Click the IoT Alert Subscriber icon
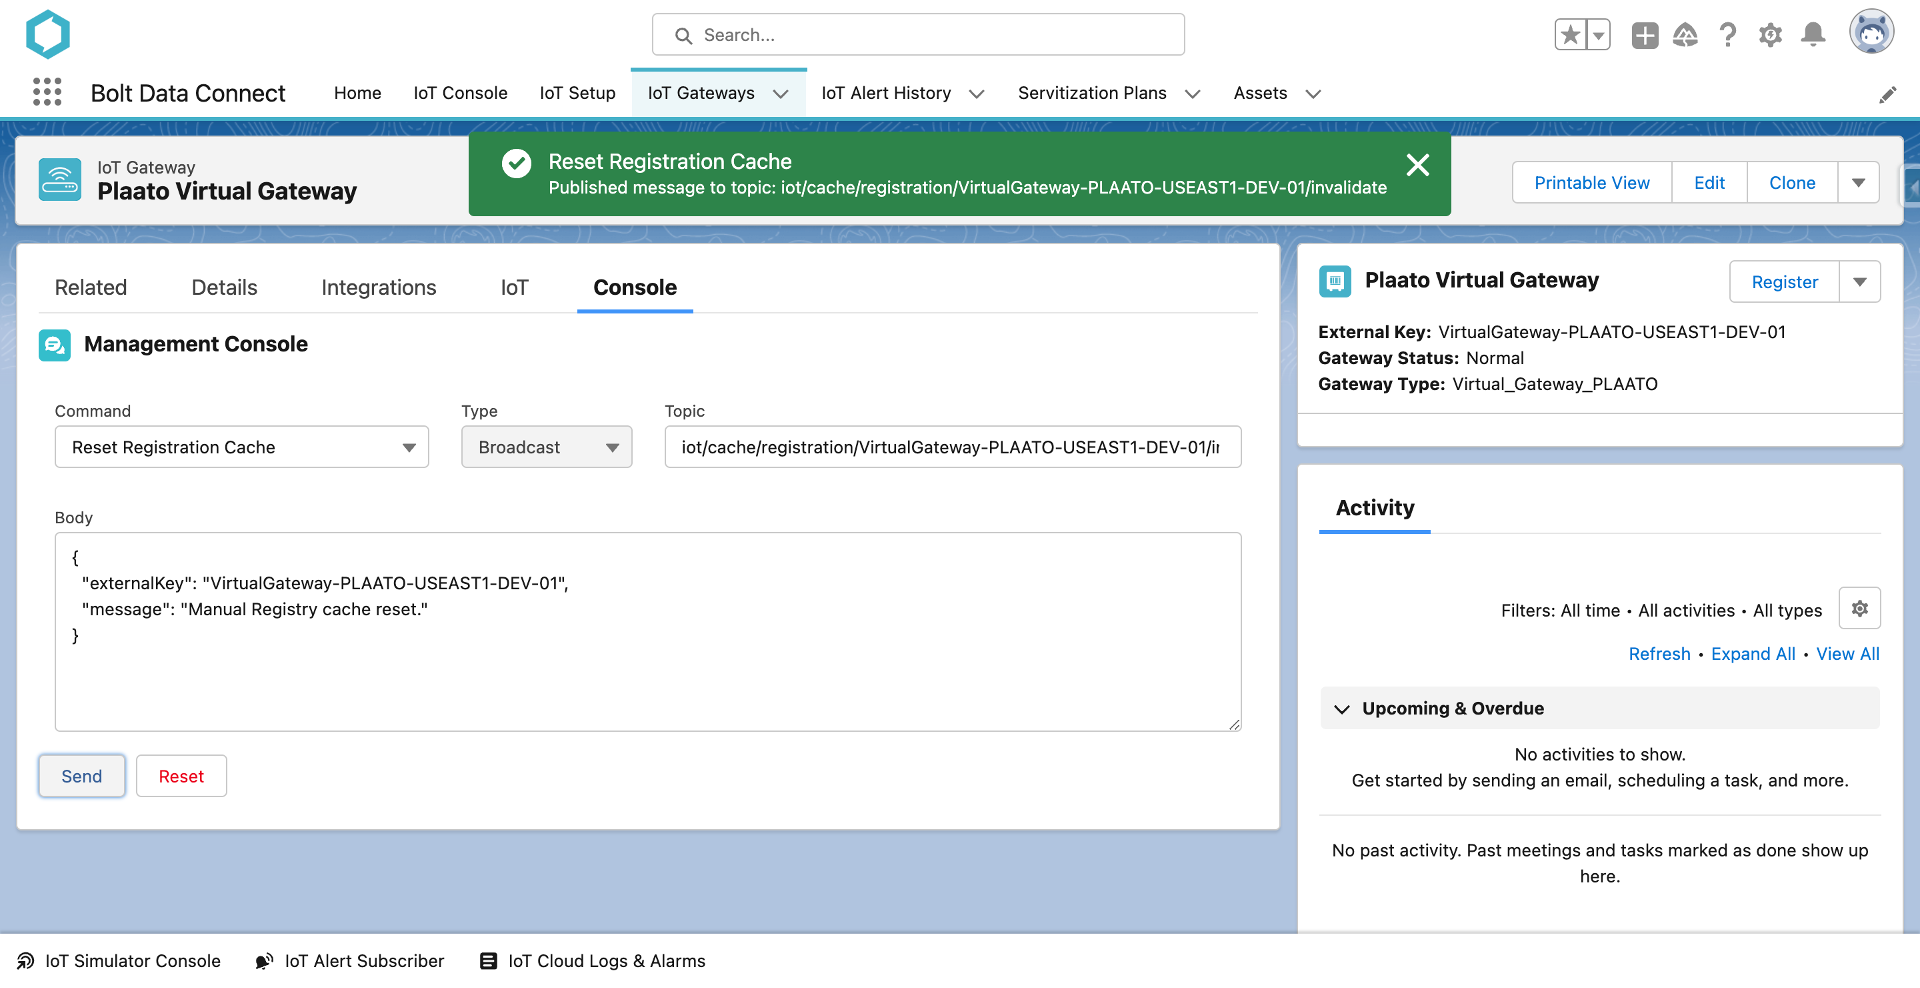Screen dimensions: 1920x988 click(264, 961)
